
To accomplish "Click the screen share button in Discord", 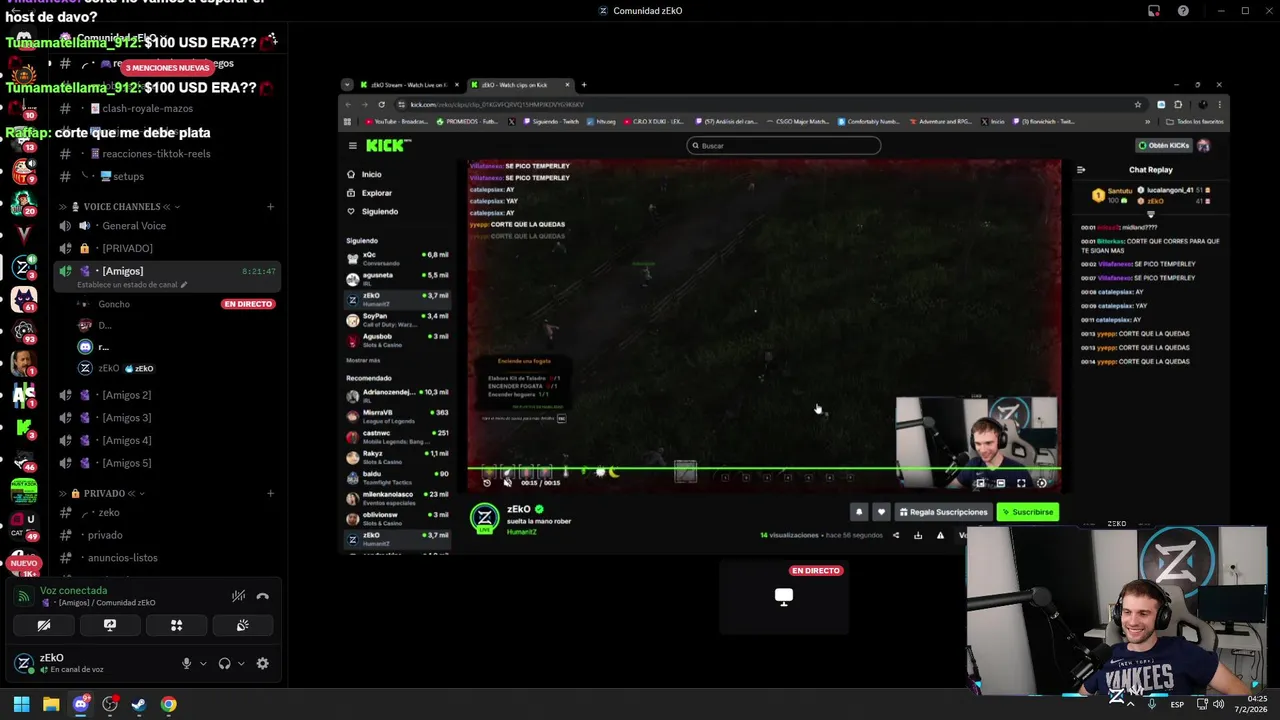I will point(110,625).
